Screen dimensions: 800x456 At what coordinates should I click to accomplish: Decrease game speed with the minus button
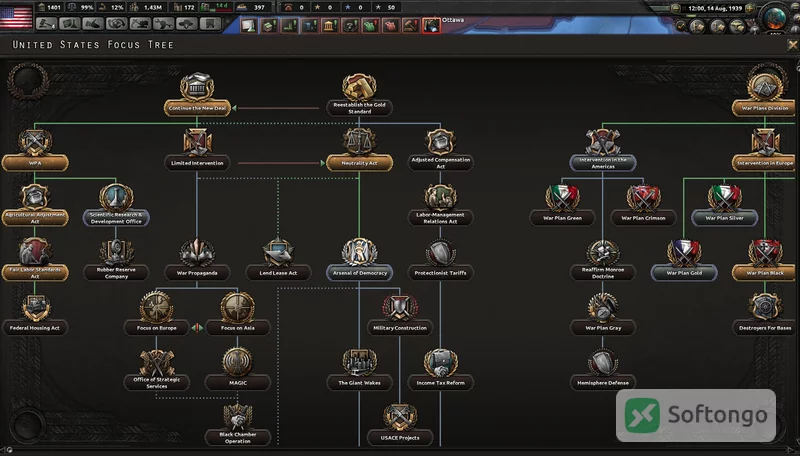tap(676, 8)
